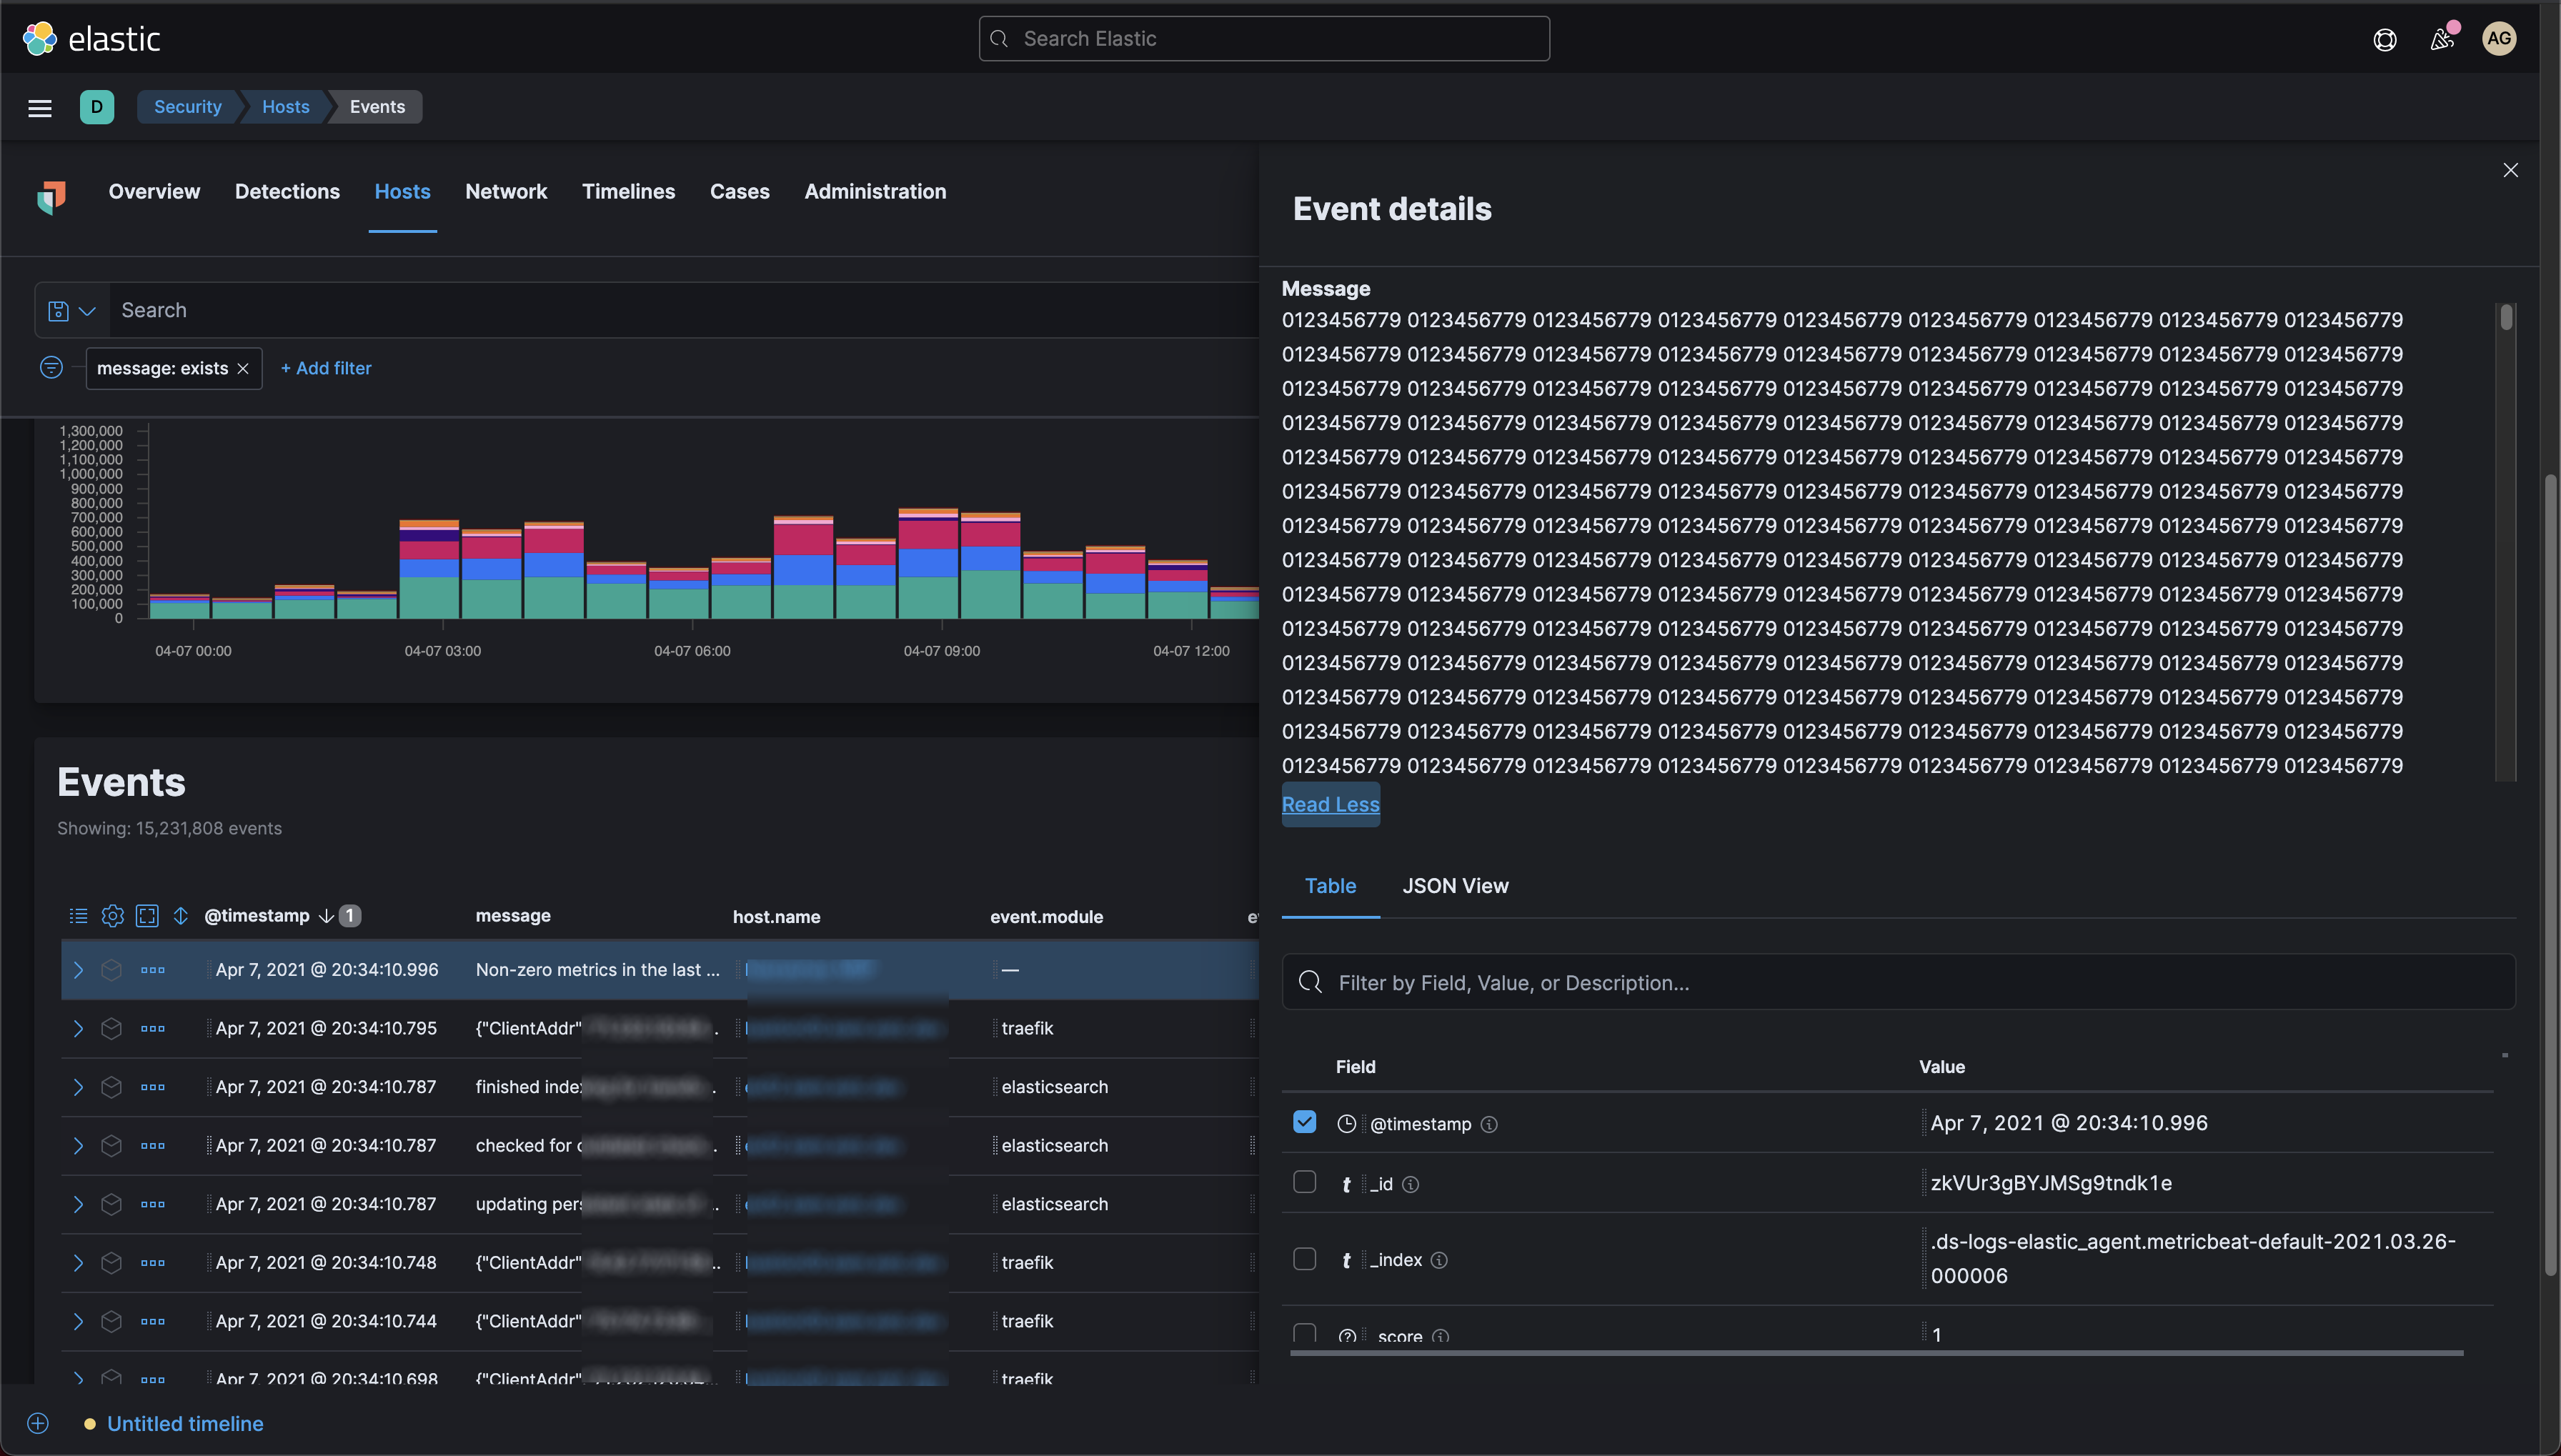Expand the 20:34:10.748 traefik event row

[78, 1263]
